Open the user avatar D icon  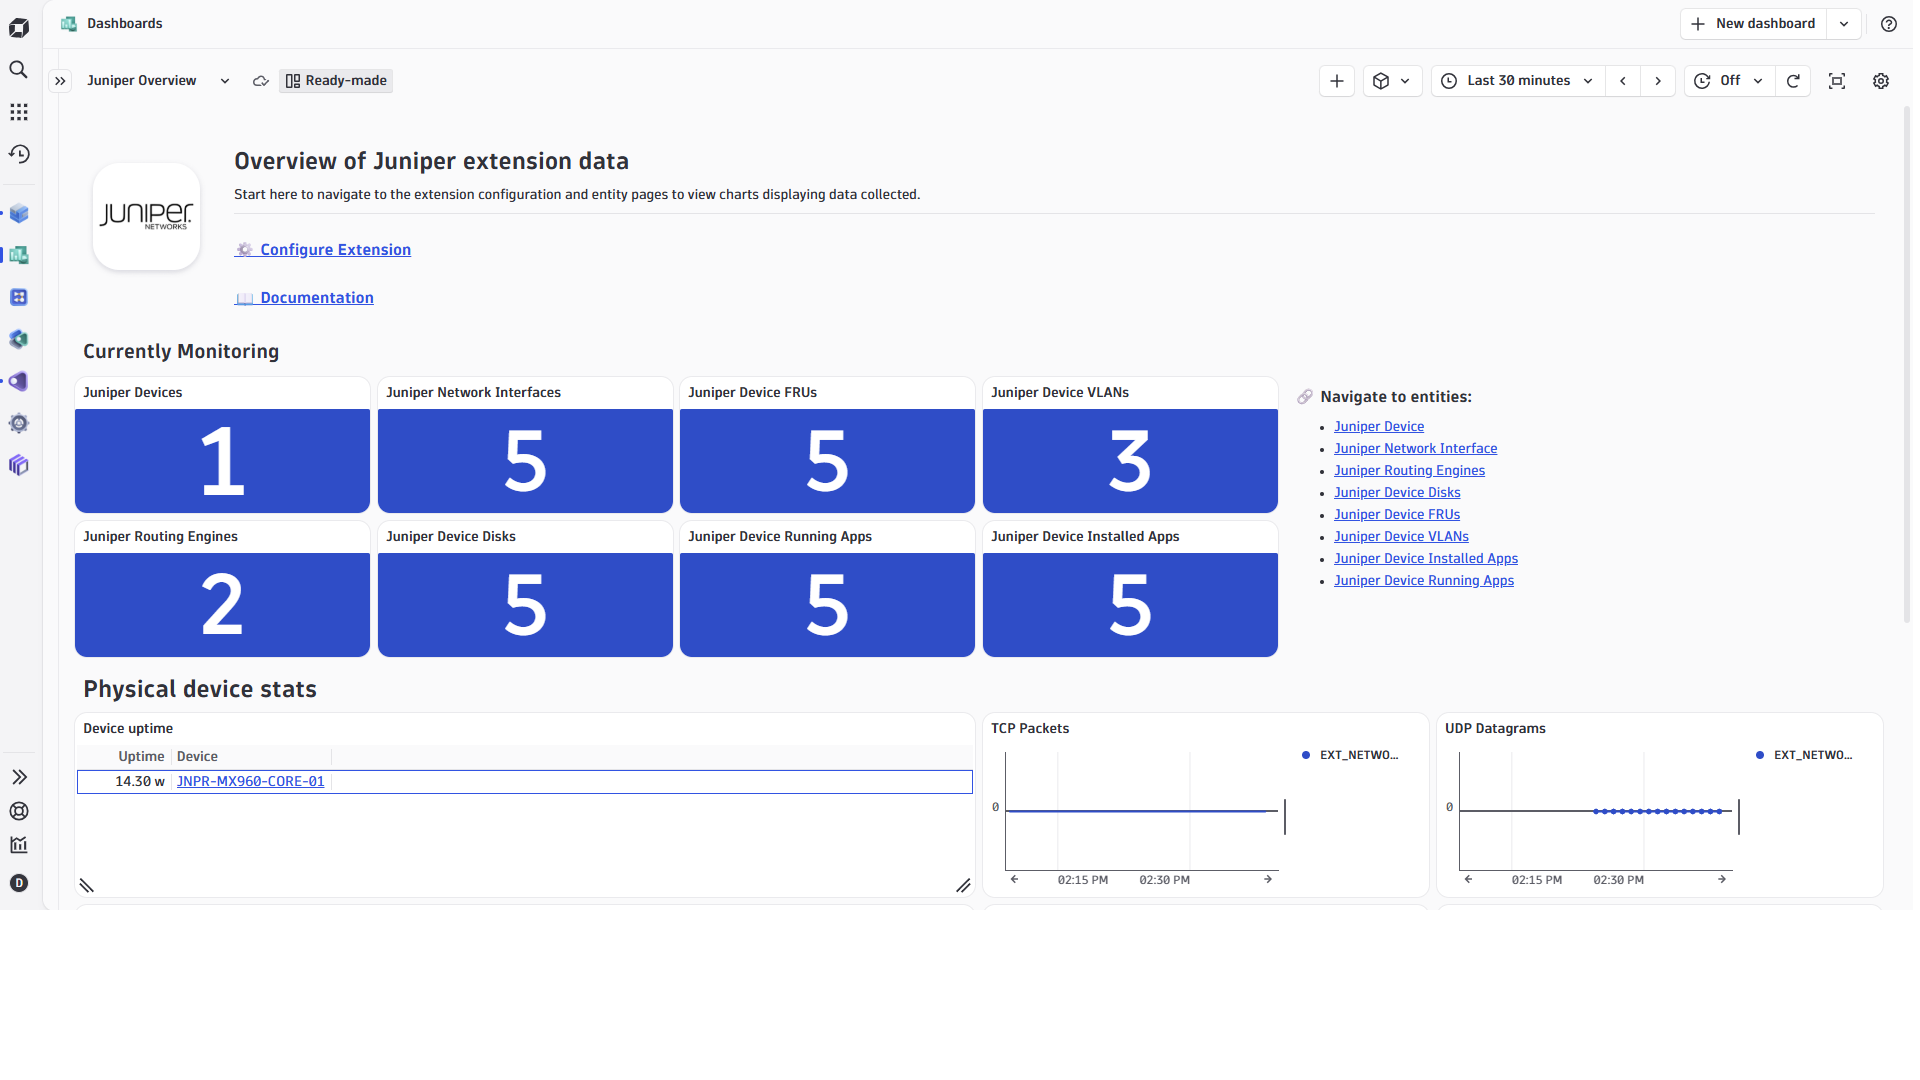point(19,883)
